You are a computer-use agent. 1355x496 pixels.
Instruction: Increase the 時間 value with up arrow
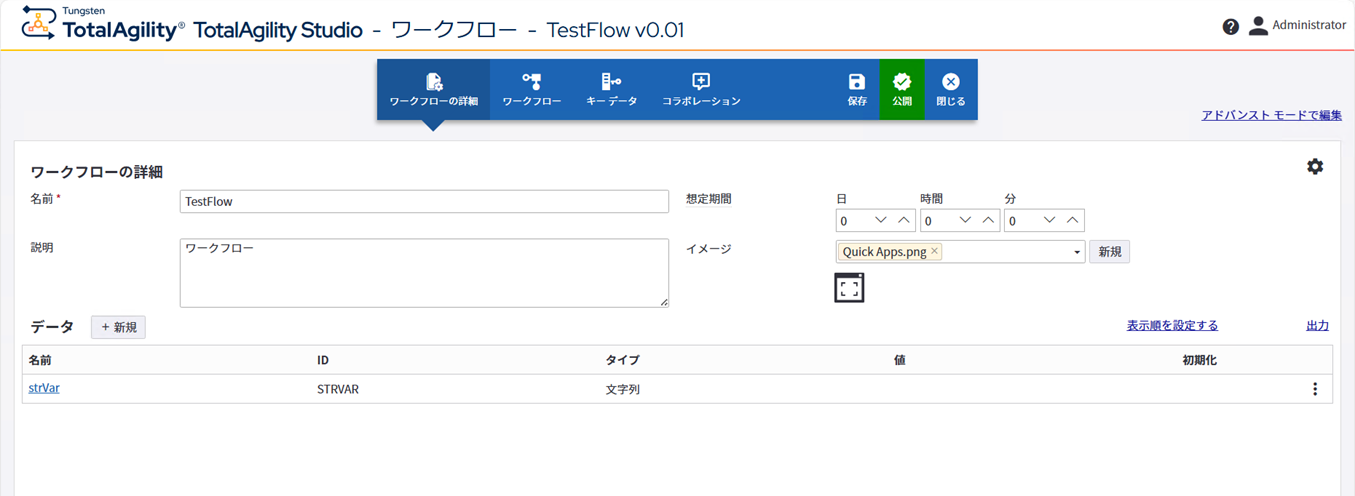pos(988,220)
